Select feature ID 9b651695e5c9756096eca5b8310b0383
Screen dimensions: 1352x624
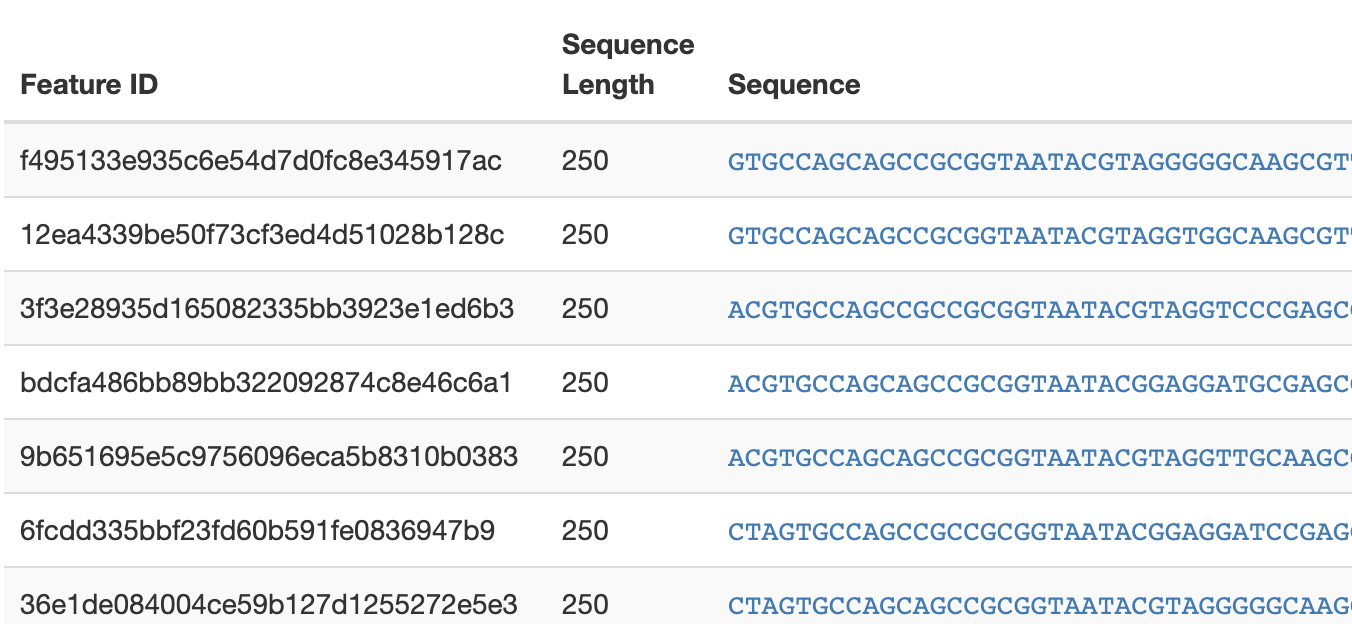point(269,457)
